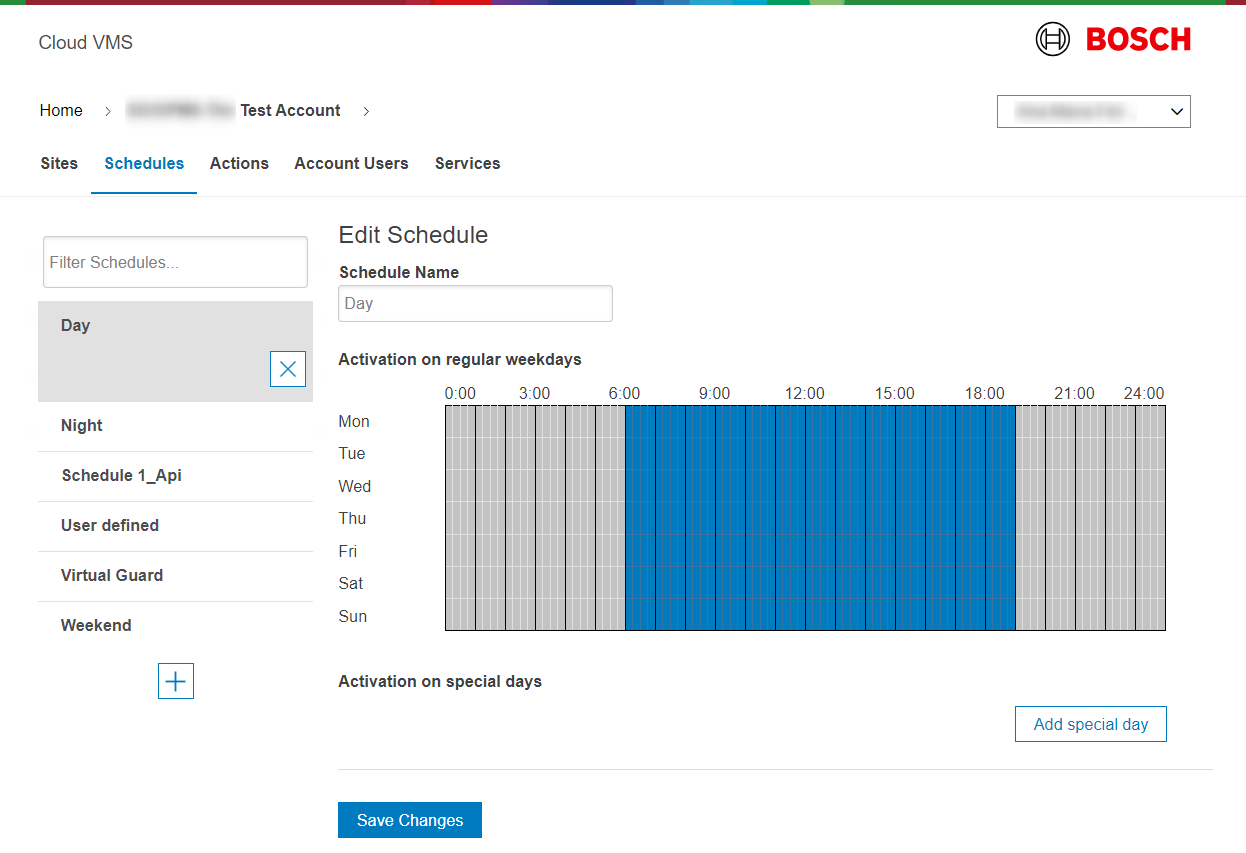Screen dimensions: 1246x853
Task: Switch to the Sites tab
Action: pos(59,164)
